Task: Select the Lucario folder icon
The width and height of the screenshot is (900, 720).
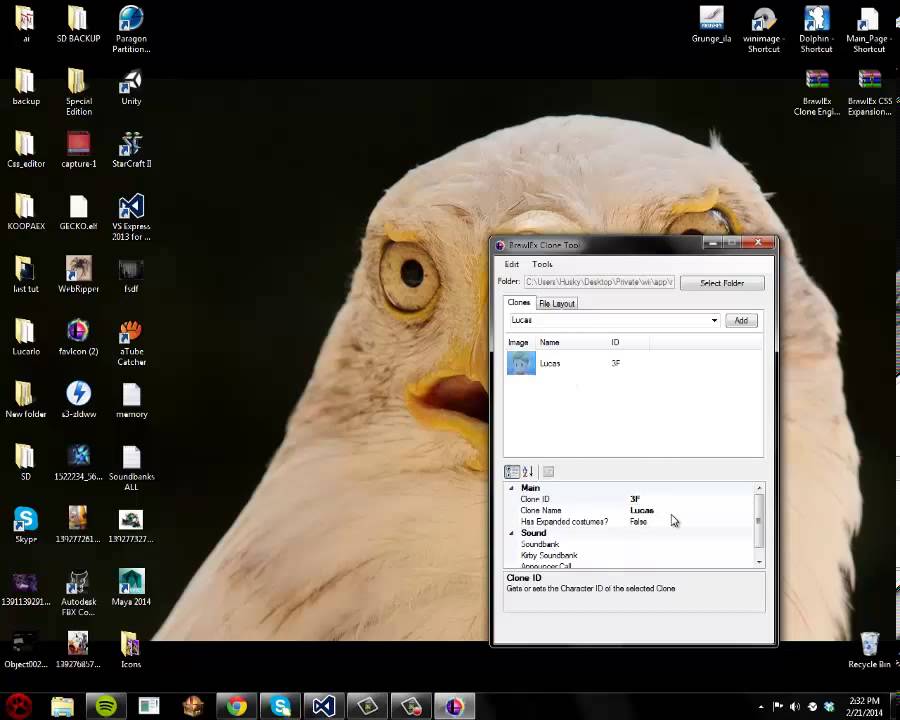Action: [x=26, y=337]
